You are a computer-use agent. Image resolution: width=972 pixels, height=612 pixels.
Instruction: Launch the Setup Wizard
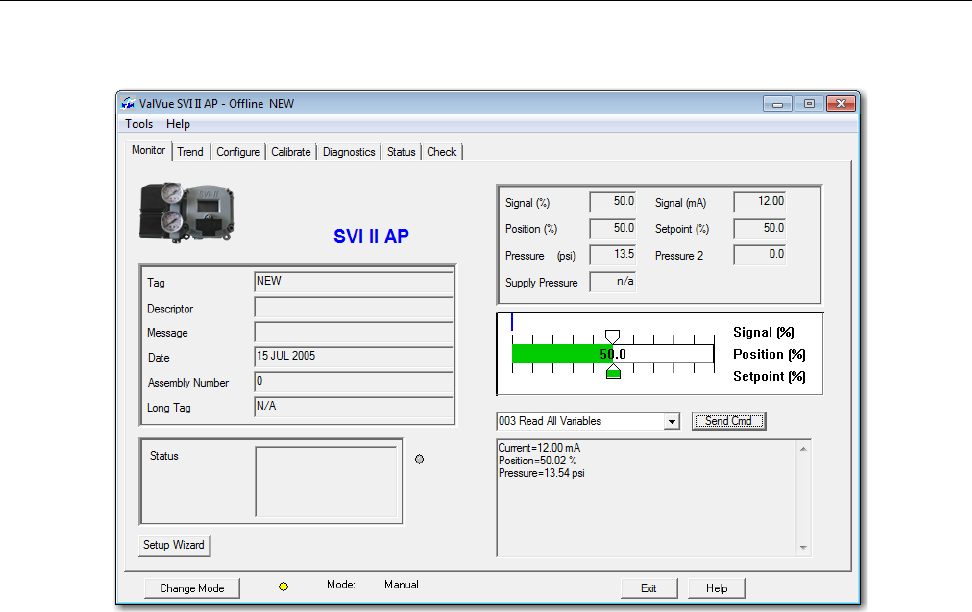point(174,545)
